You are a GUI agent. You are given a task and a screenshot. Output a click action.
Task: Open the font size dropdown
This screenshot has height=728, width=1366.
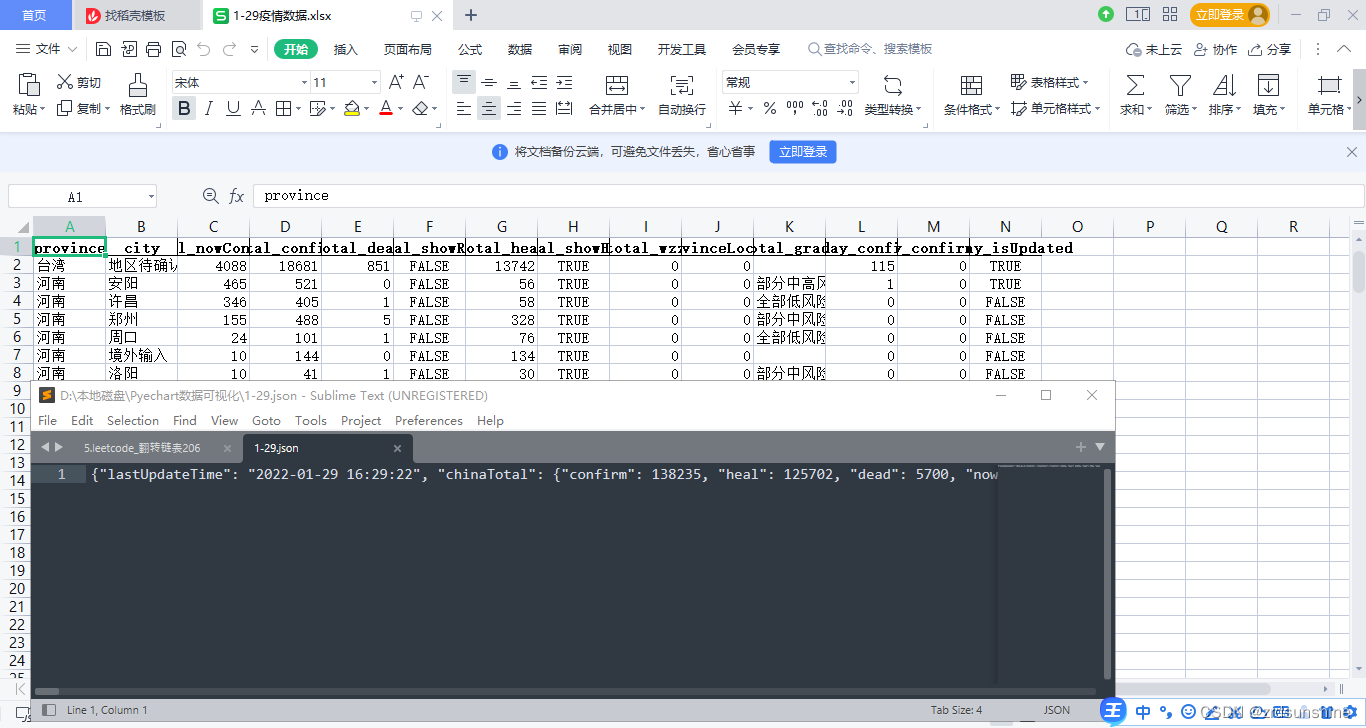[375, 82]
